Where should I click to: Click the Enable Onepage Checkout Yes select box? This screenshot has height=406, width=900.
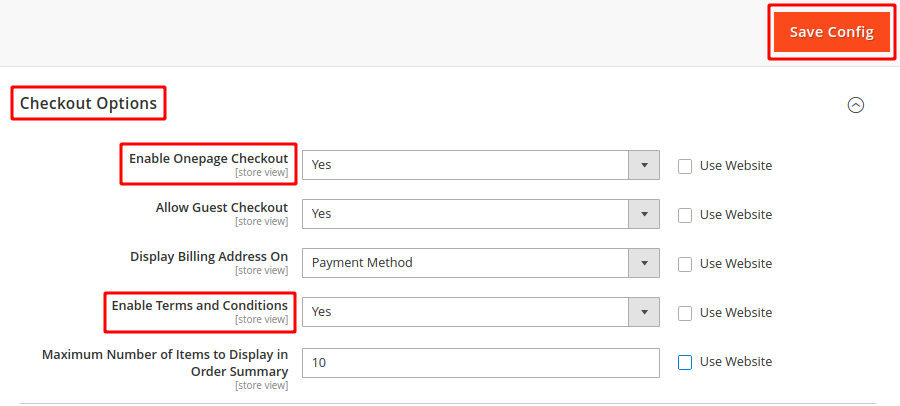(481, 165)
